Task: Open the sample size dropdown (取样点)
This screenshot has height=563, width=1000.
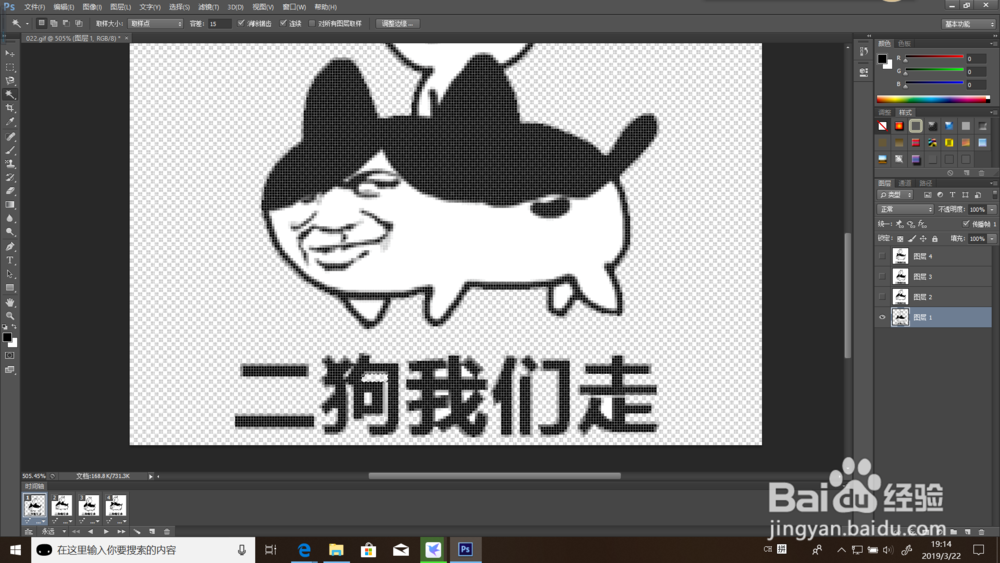Action: pyautogui.click(x=156, y=23)
